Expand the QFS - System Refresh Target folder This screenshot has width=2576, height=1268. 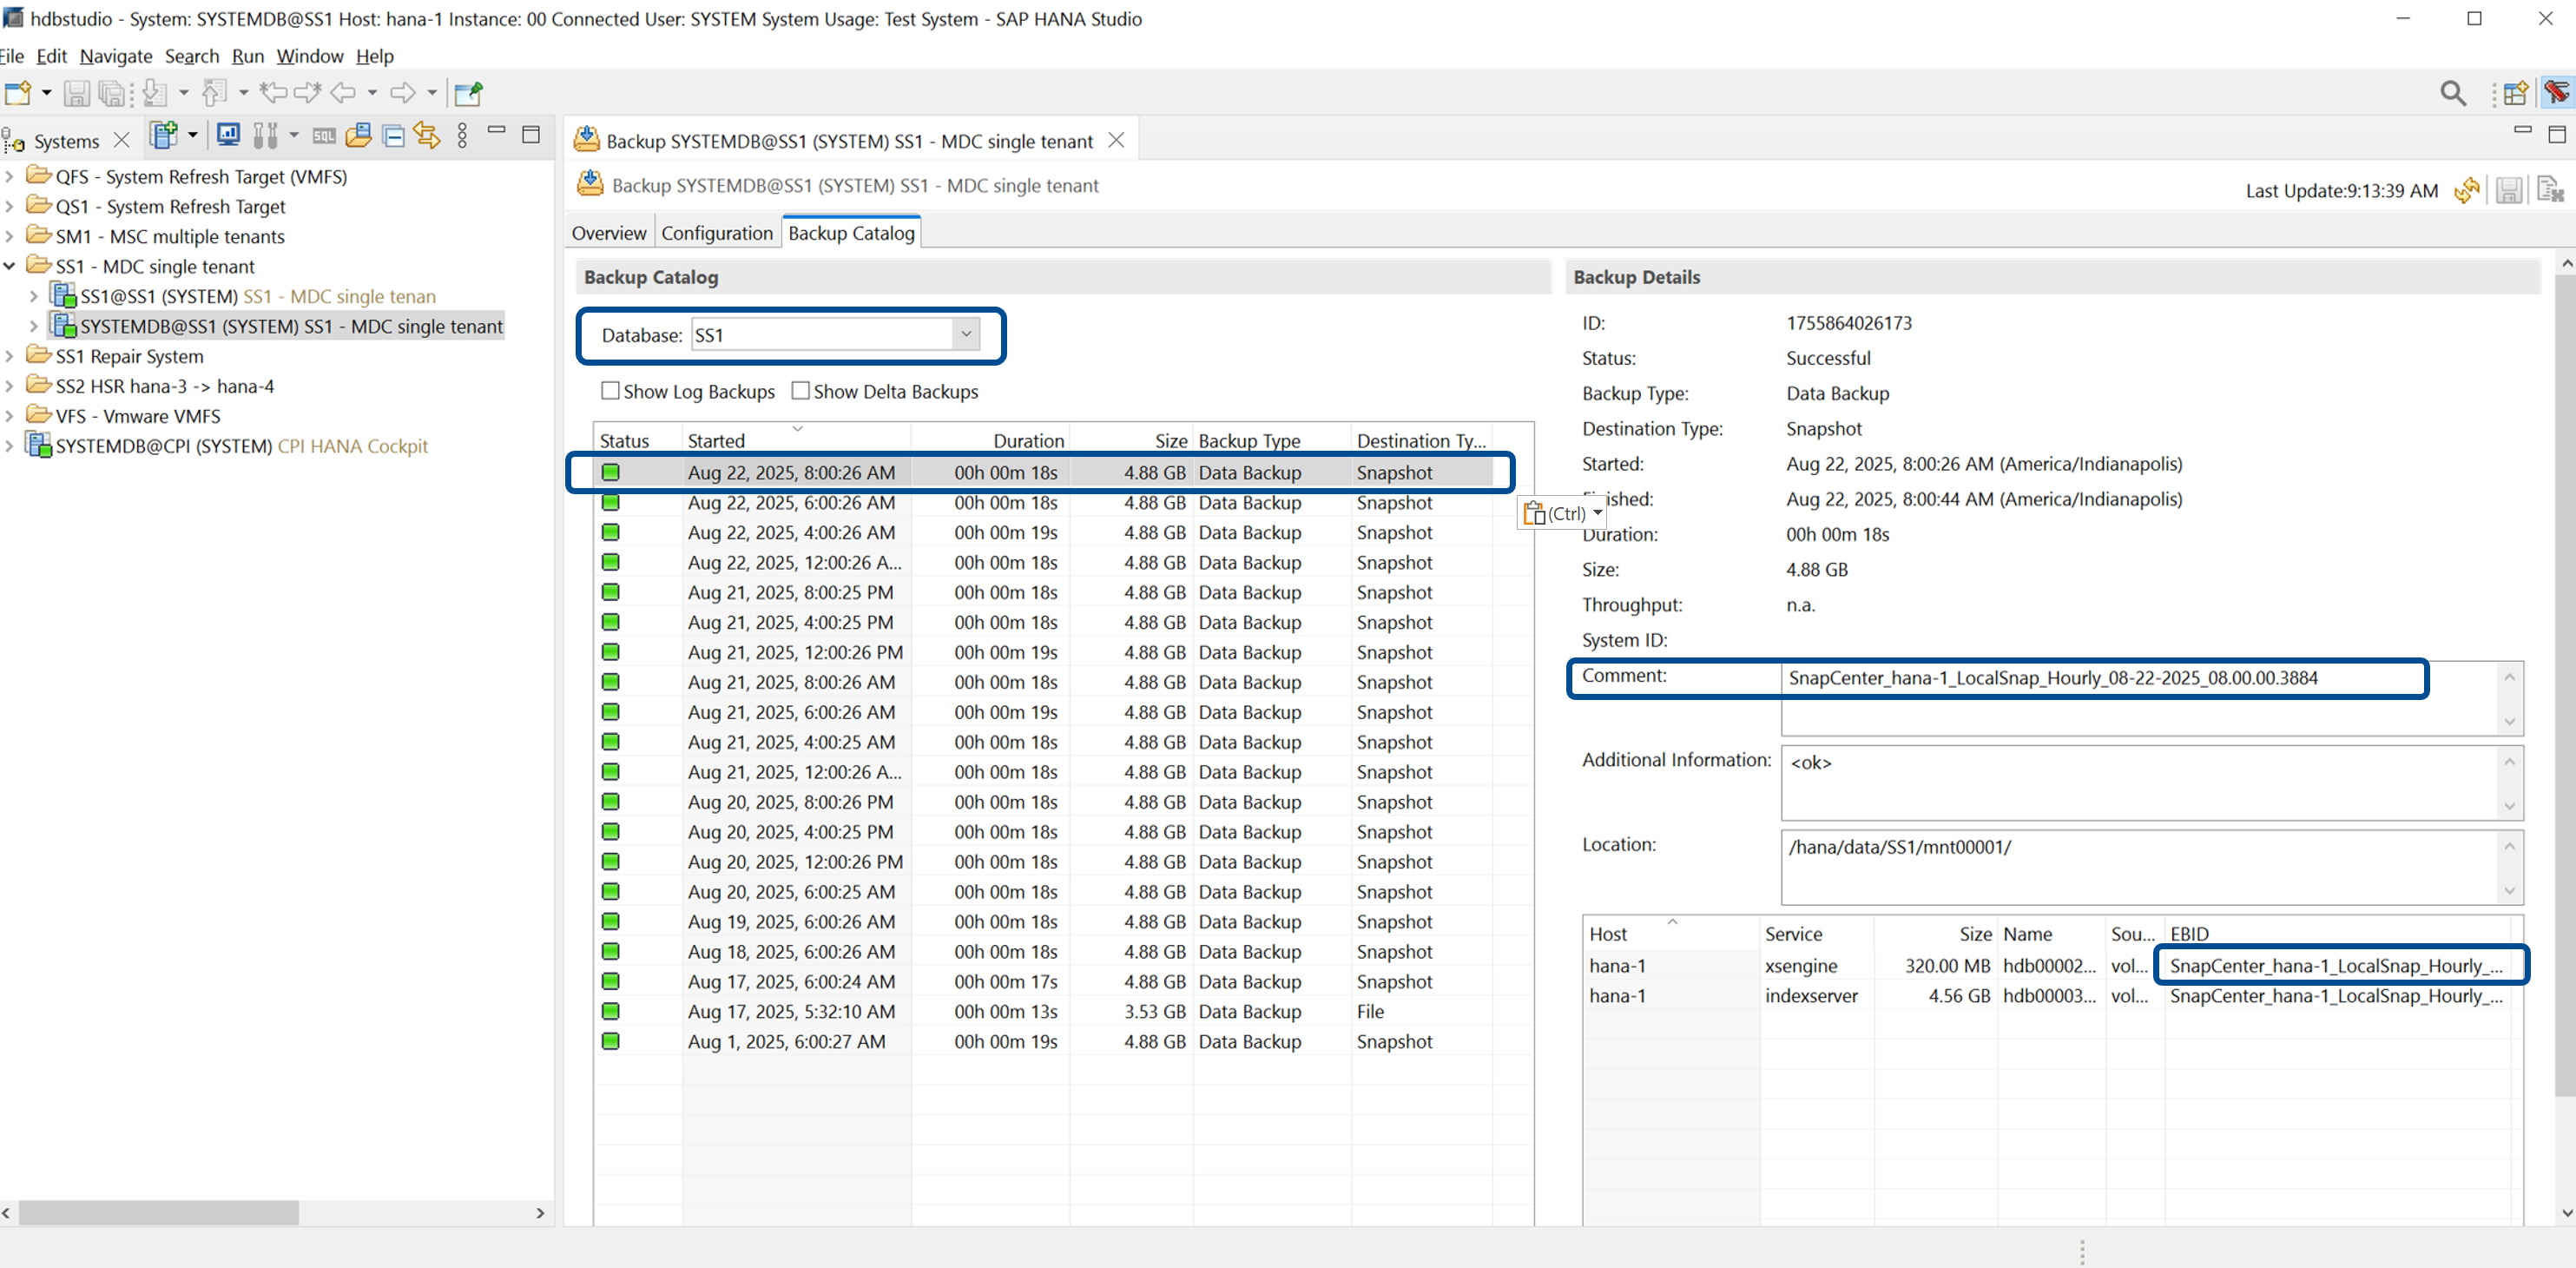coord(10,176)
